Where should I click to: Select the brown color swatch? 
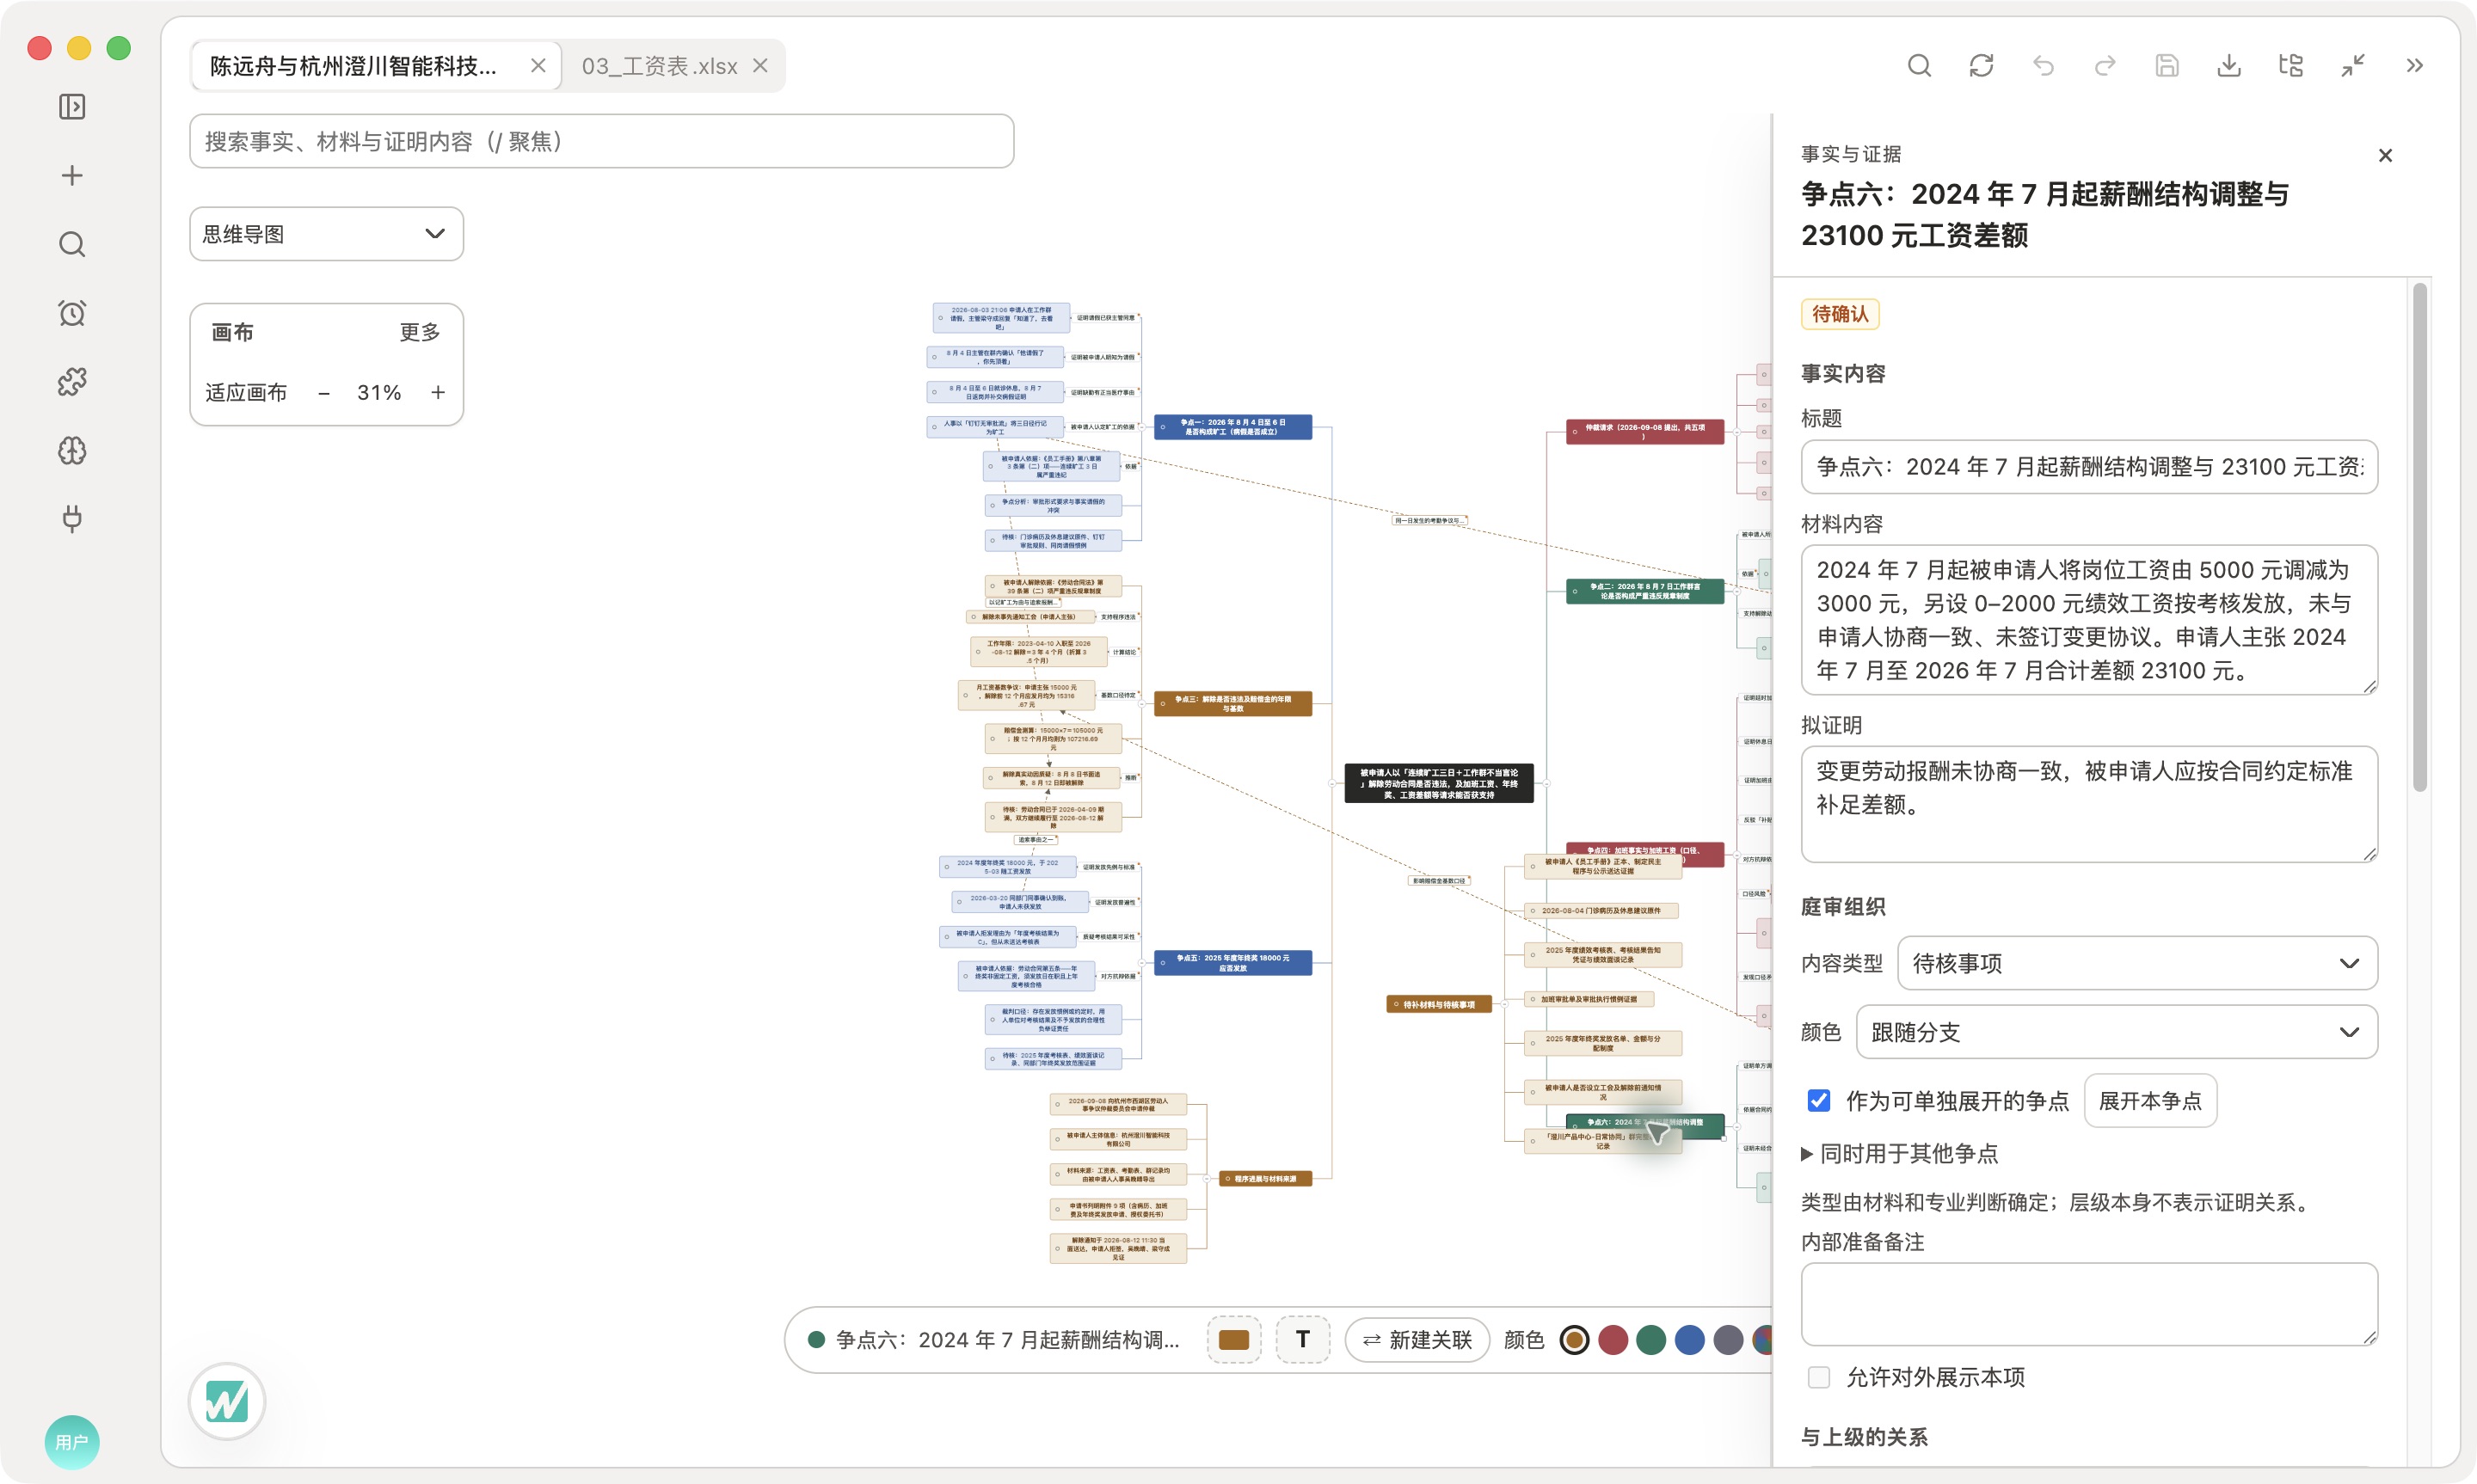click(x=1574, y=1340)
